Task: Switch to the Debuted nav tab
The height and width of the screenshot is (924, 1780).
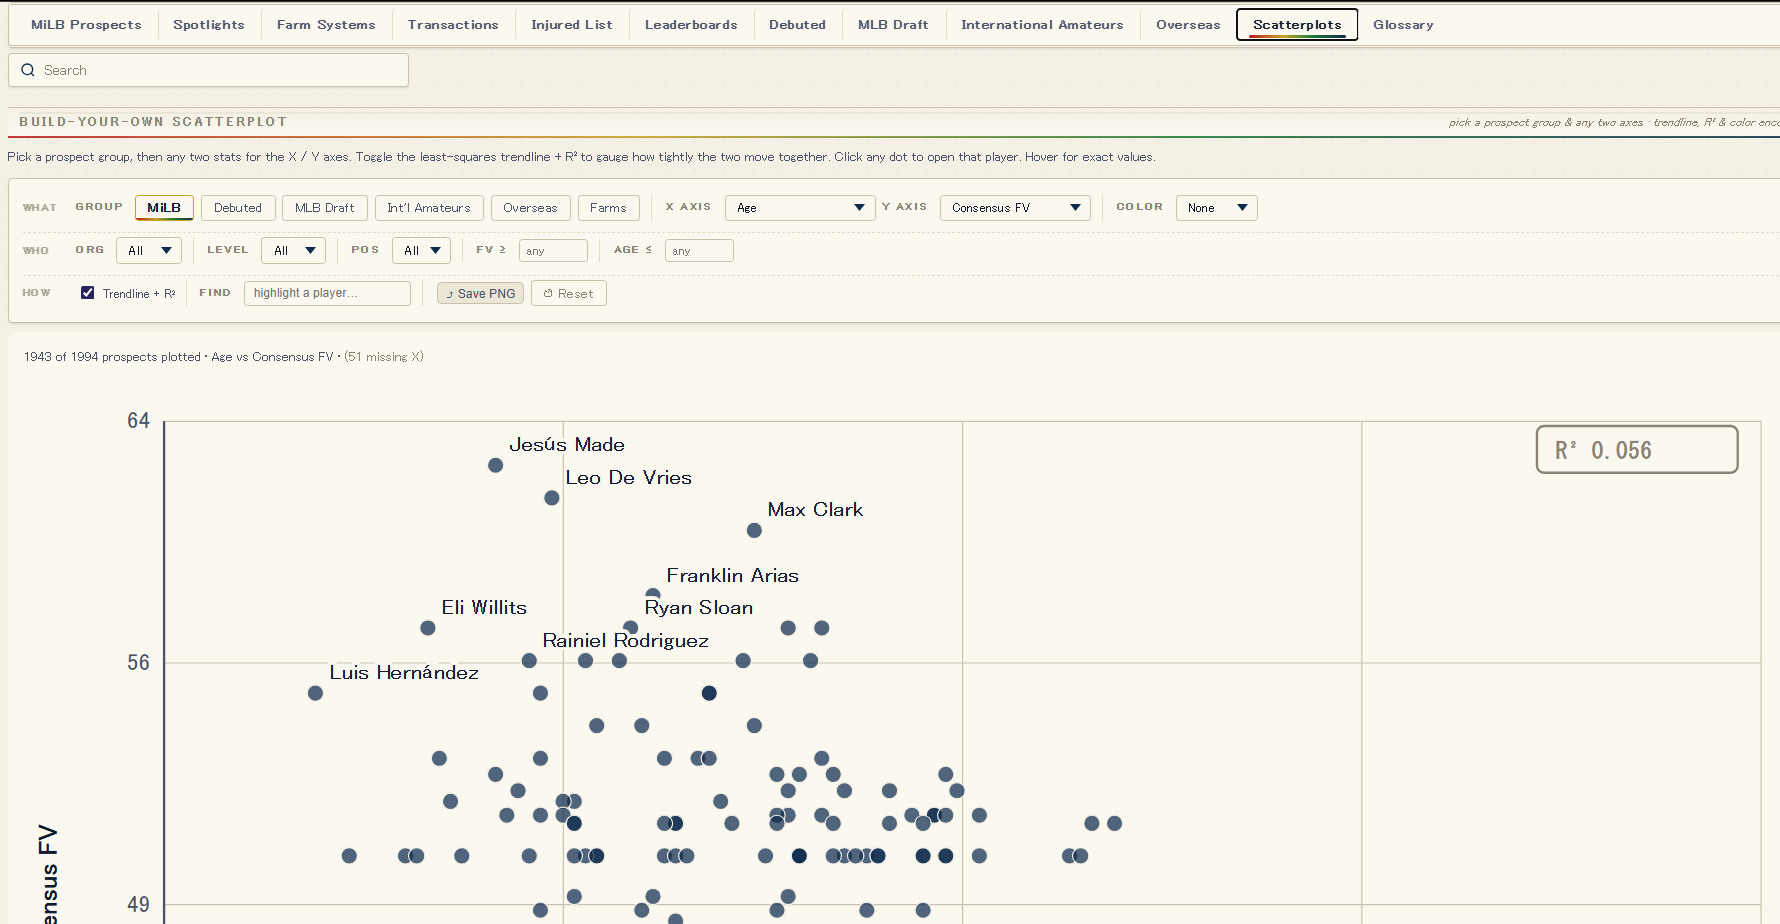Action: [797, 25]
